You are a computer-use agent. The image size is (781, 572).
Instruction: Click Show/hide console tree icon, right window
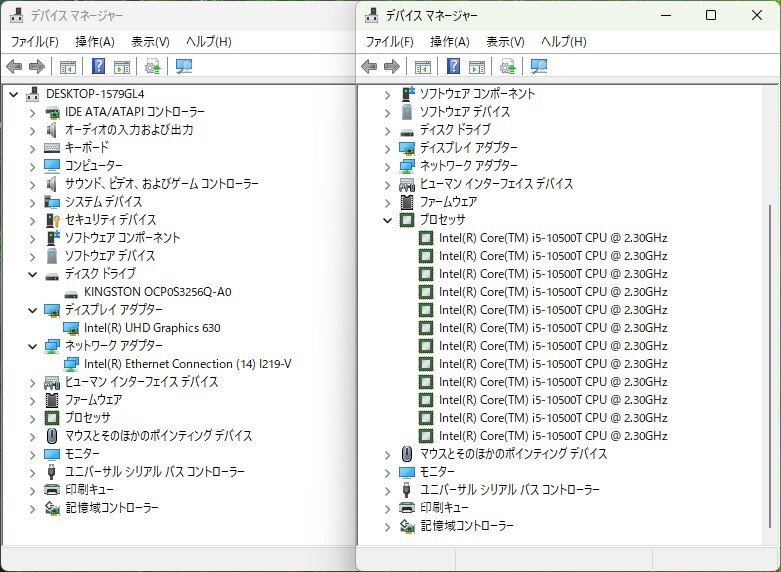point(423,66)
